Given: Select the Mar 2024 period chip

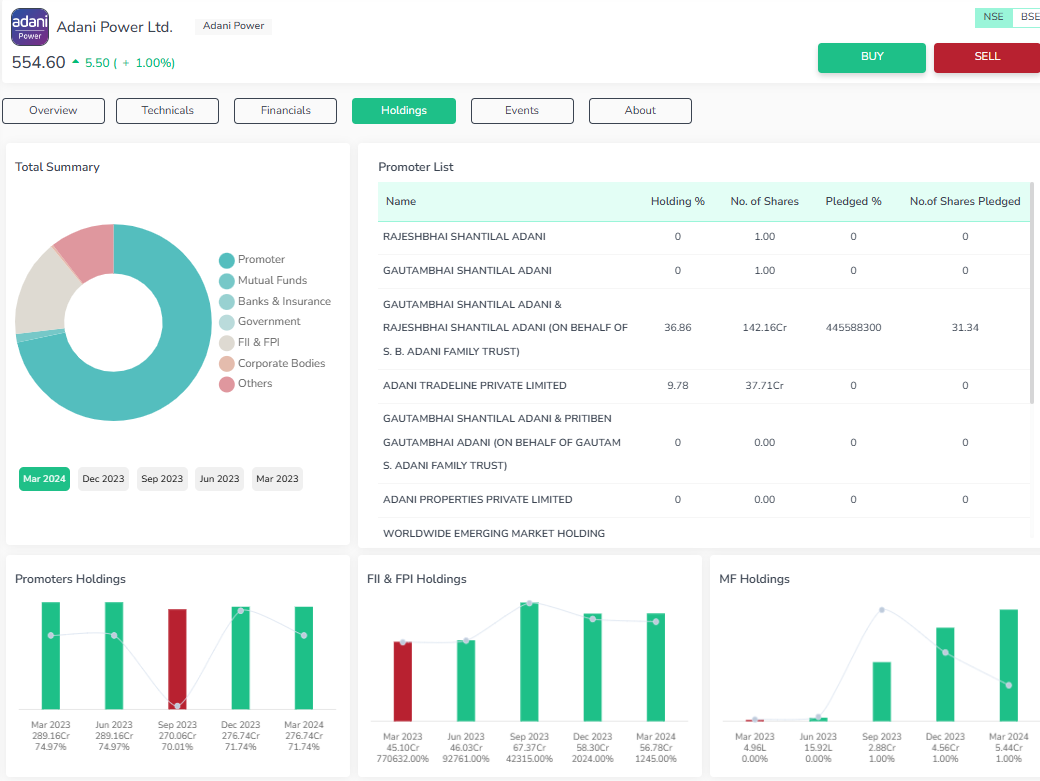Looking at the screenshot, I should 44,479.
